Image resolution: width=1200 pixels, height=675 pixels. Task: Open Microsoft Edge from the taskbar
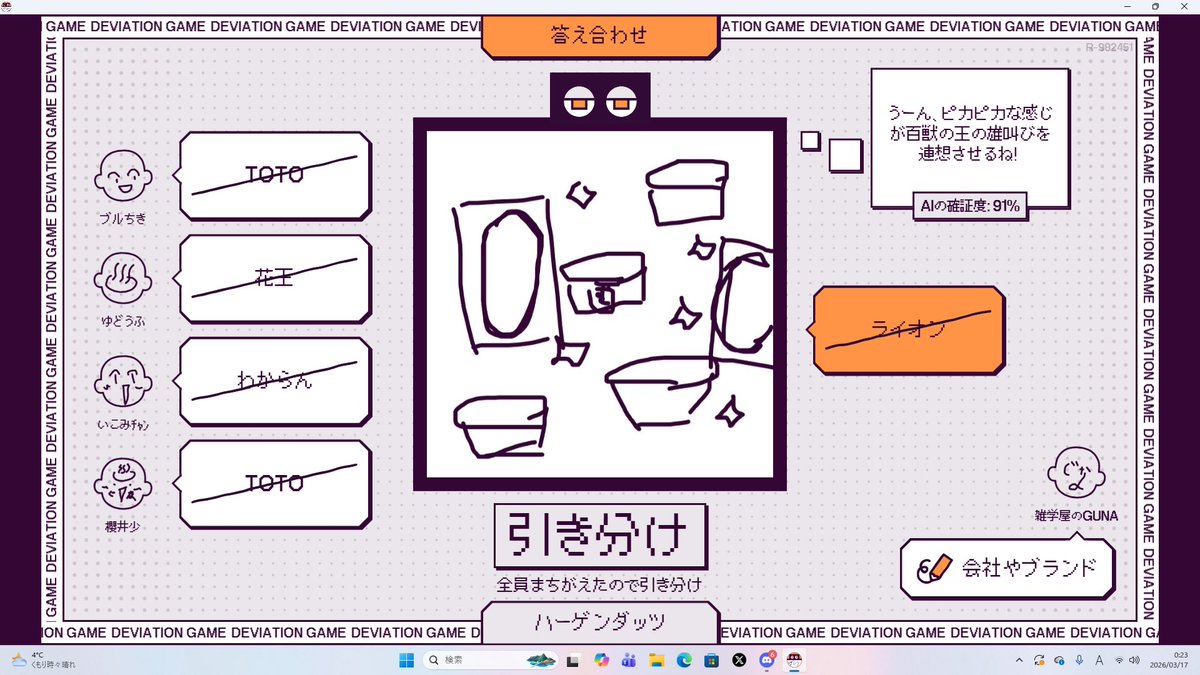click(684, 660)
